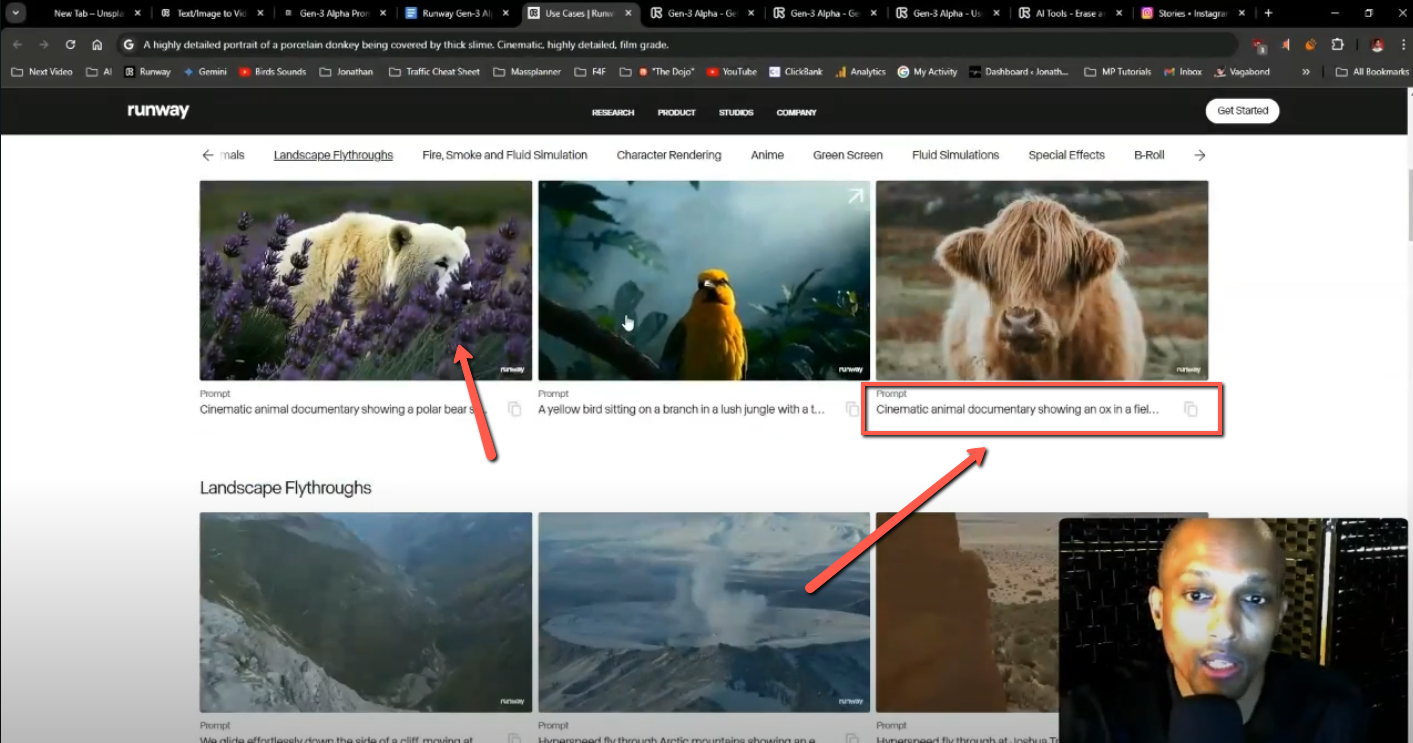
Task: Click the Get Started button
Action: (x=1242, y=111)
